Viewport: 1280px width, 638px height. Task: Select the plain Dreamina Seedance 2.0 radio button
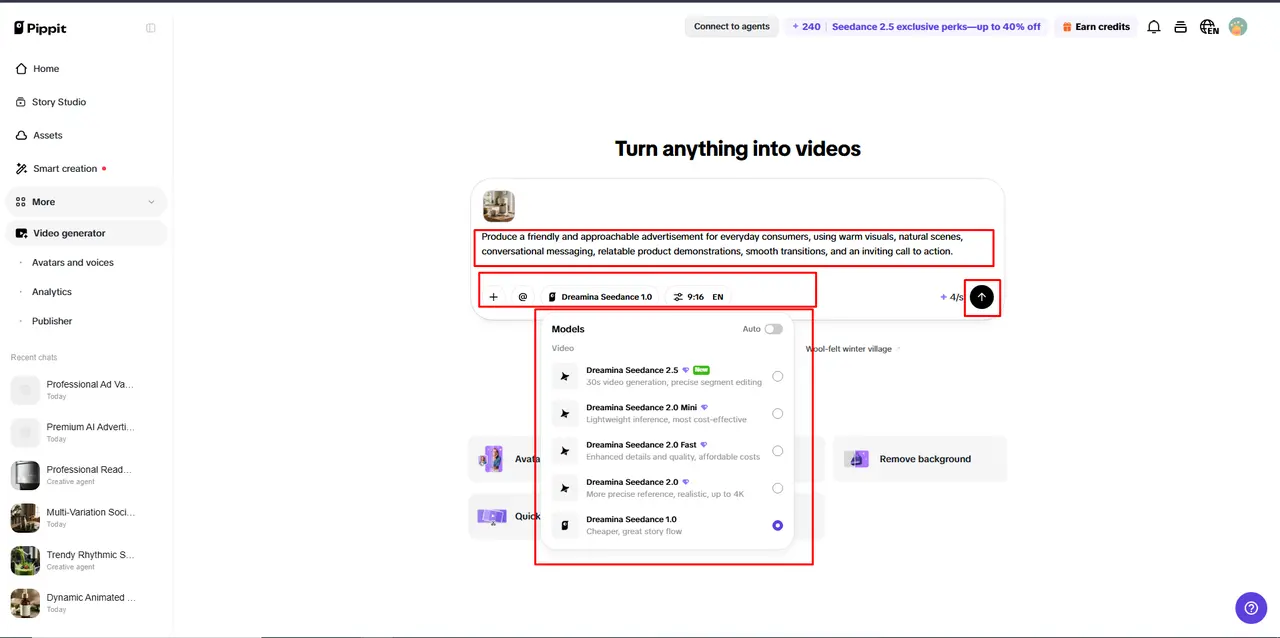pyautogui.click(x=778, y=489)
